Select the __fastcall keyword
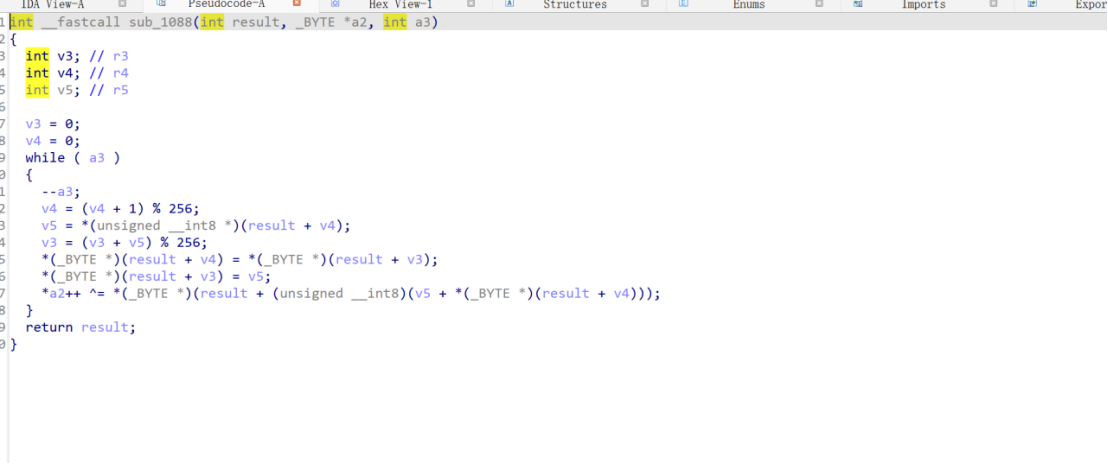This screenshot has height=464, width=1108. (x=81, y=22)
